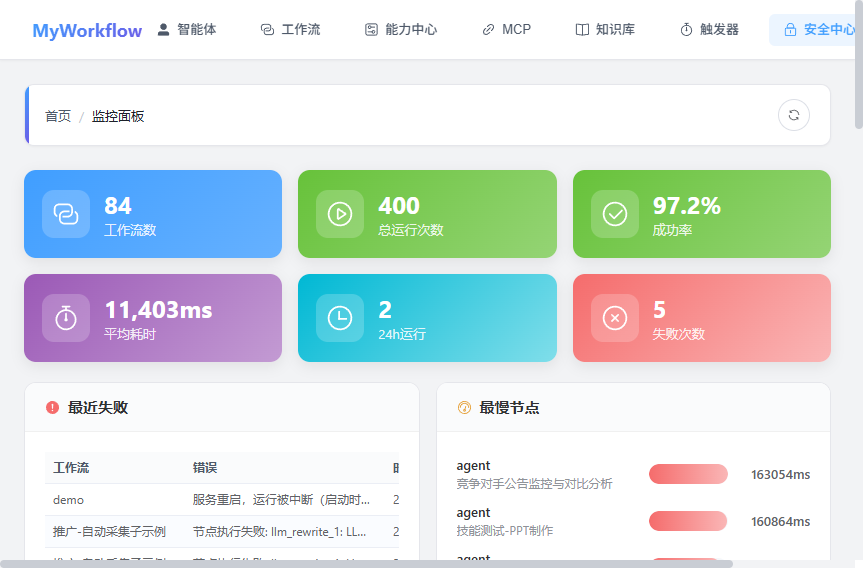Click the MyWorkflow logo
863x568 pixels.
pos(87,30)
